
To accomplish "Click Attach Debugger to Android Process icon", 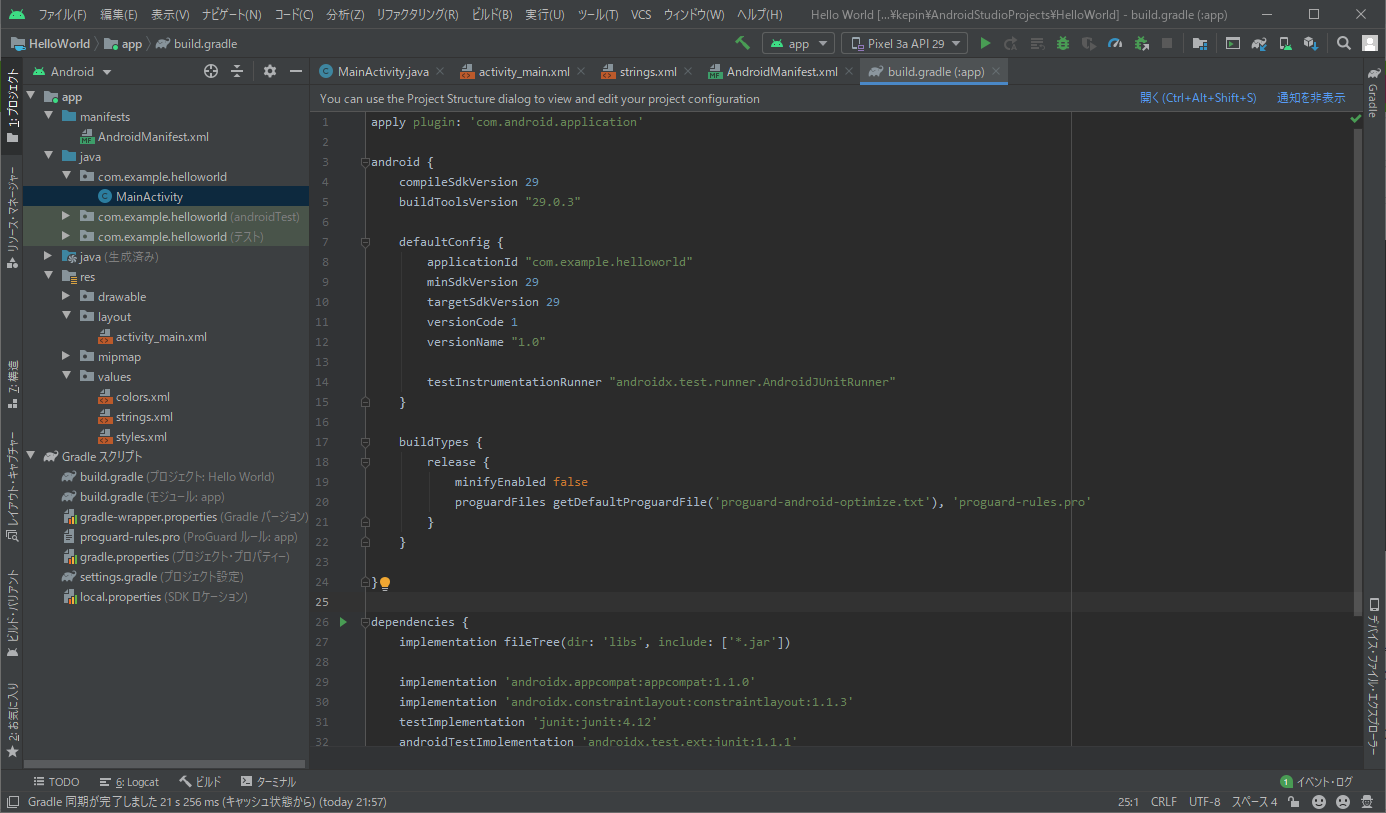I will [x=1141, y=43].
